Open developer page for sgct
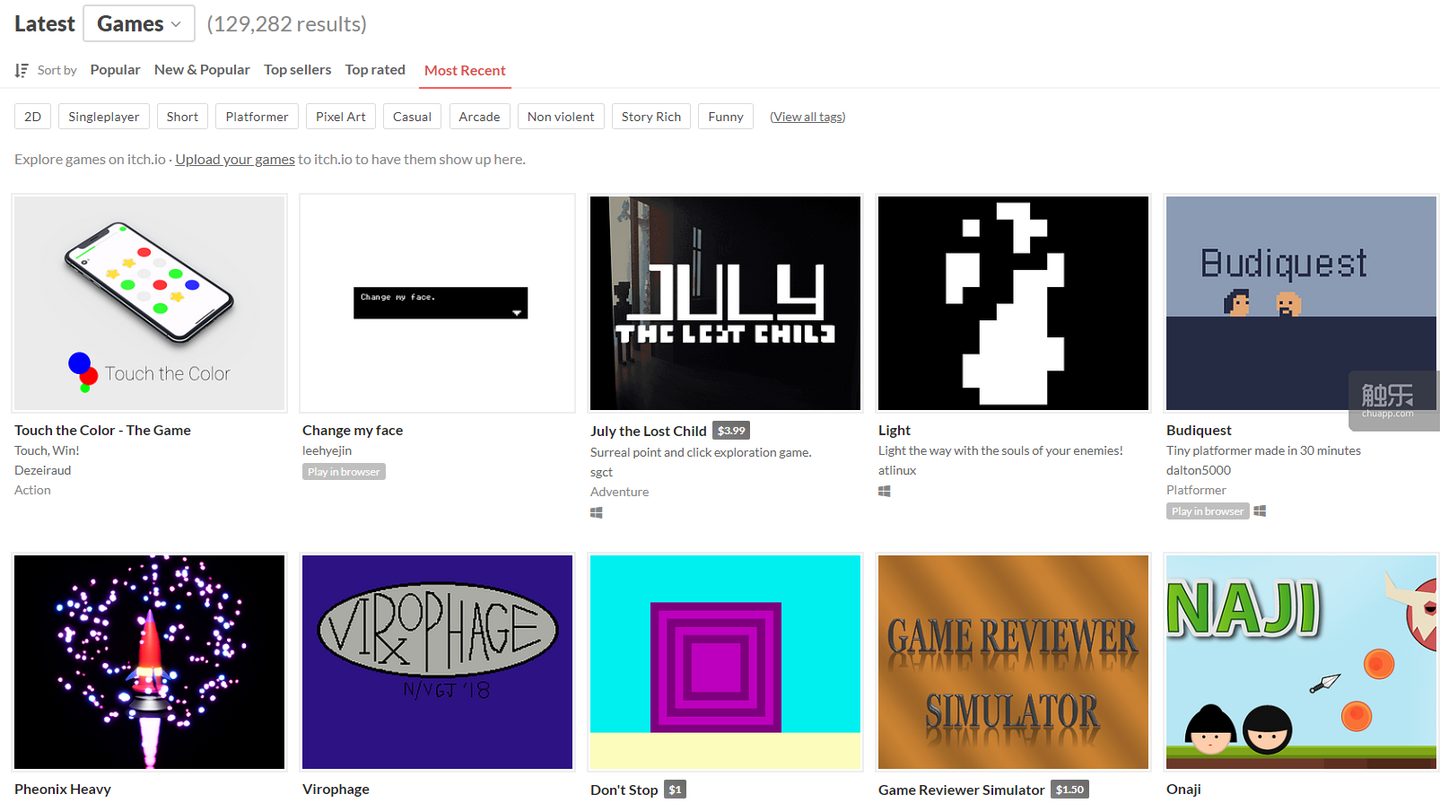 coord(601,471)
